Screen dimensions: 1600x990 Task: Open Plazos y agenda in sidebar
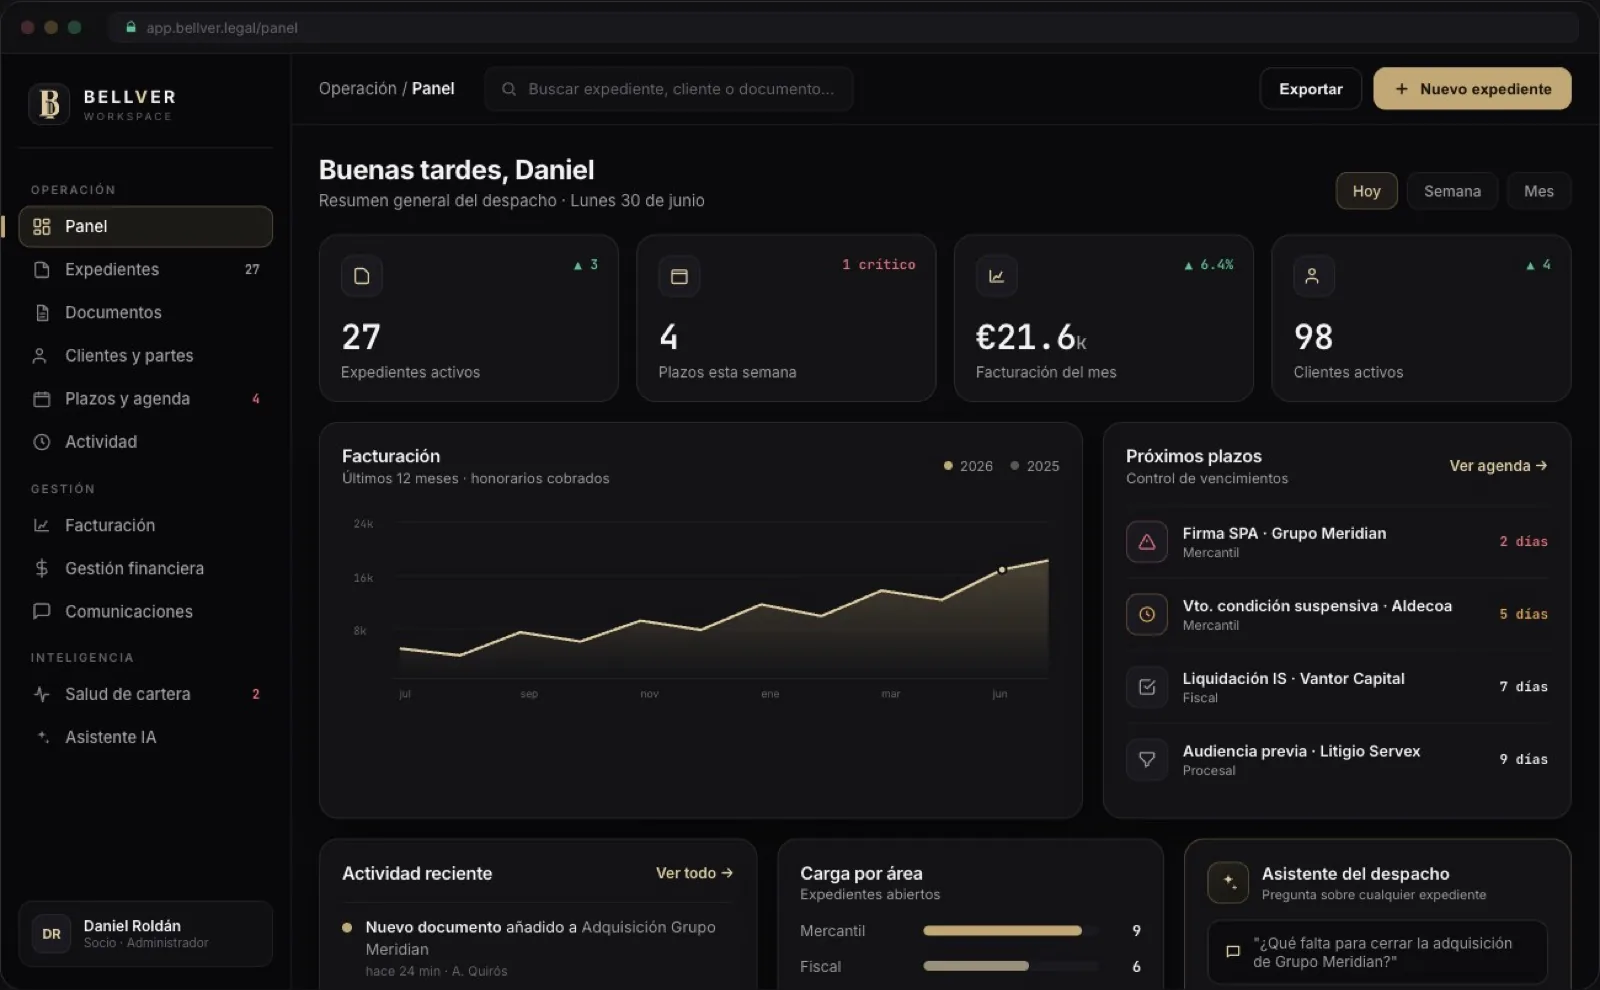pyautogui.click(x=146, y=398)
